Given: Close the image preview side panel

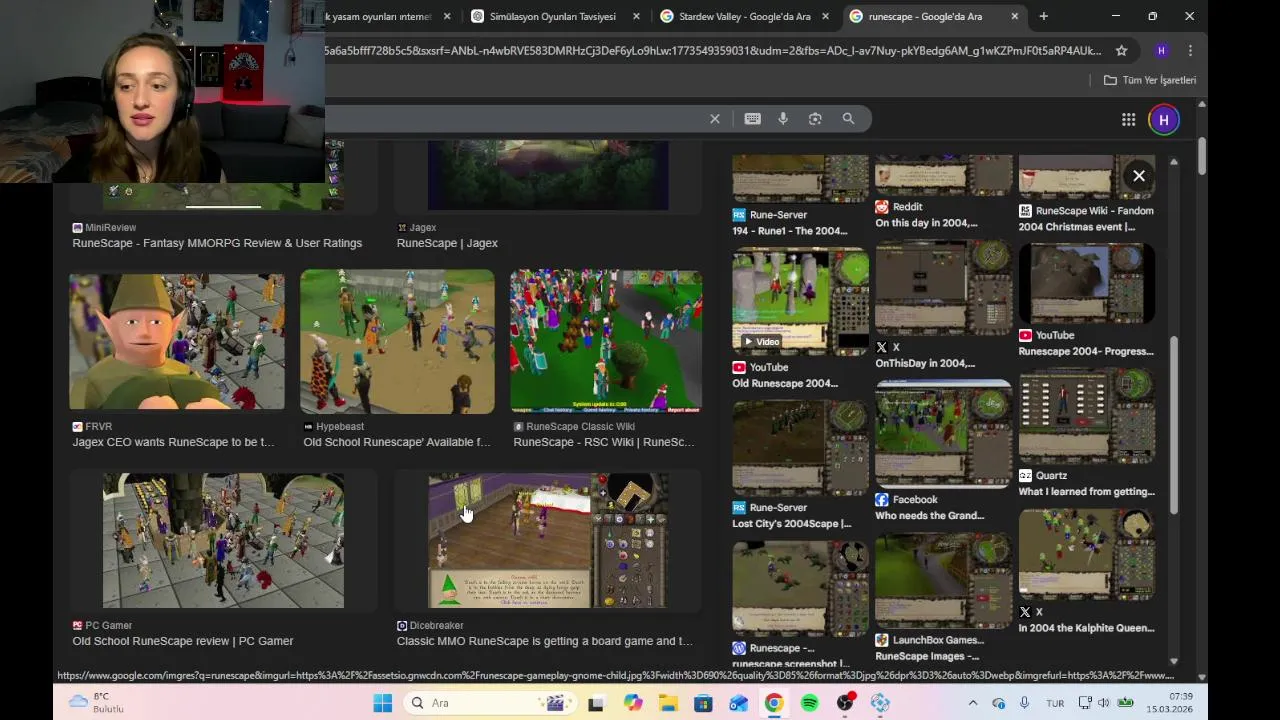Looking at the screenshot, I should (1138, 176).
